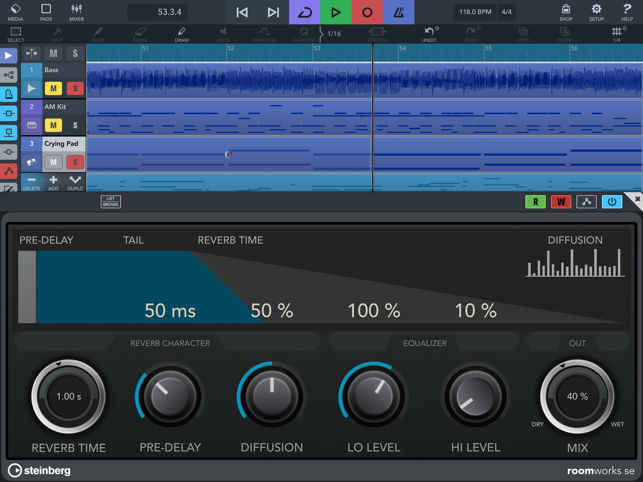Viewport: 643px width, 482px height.
Task: Mute the Bass track
Action: point(53,89)
